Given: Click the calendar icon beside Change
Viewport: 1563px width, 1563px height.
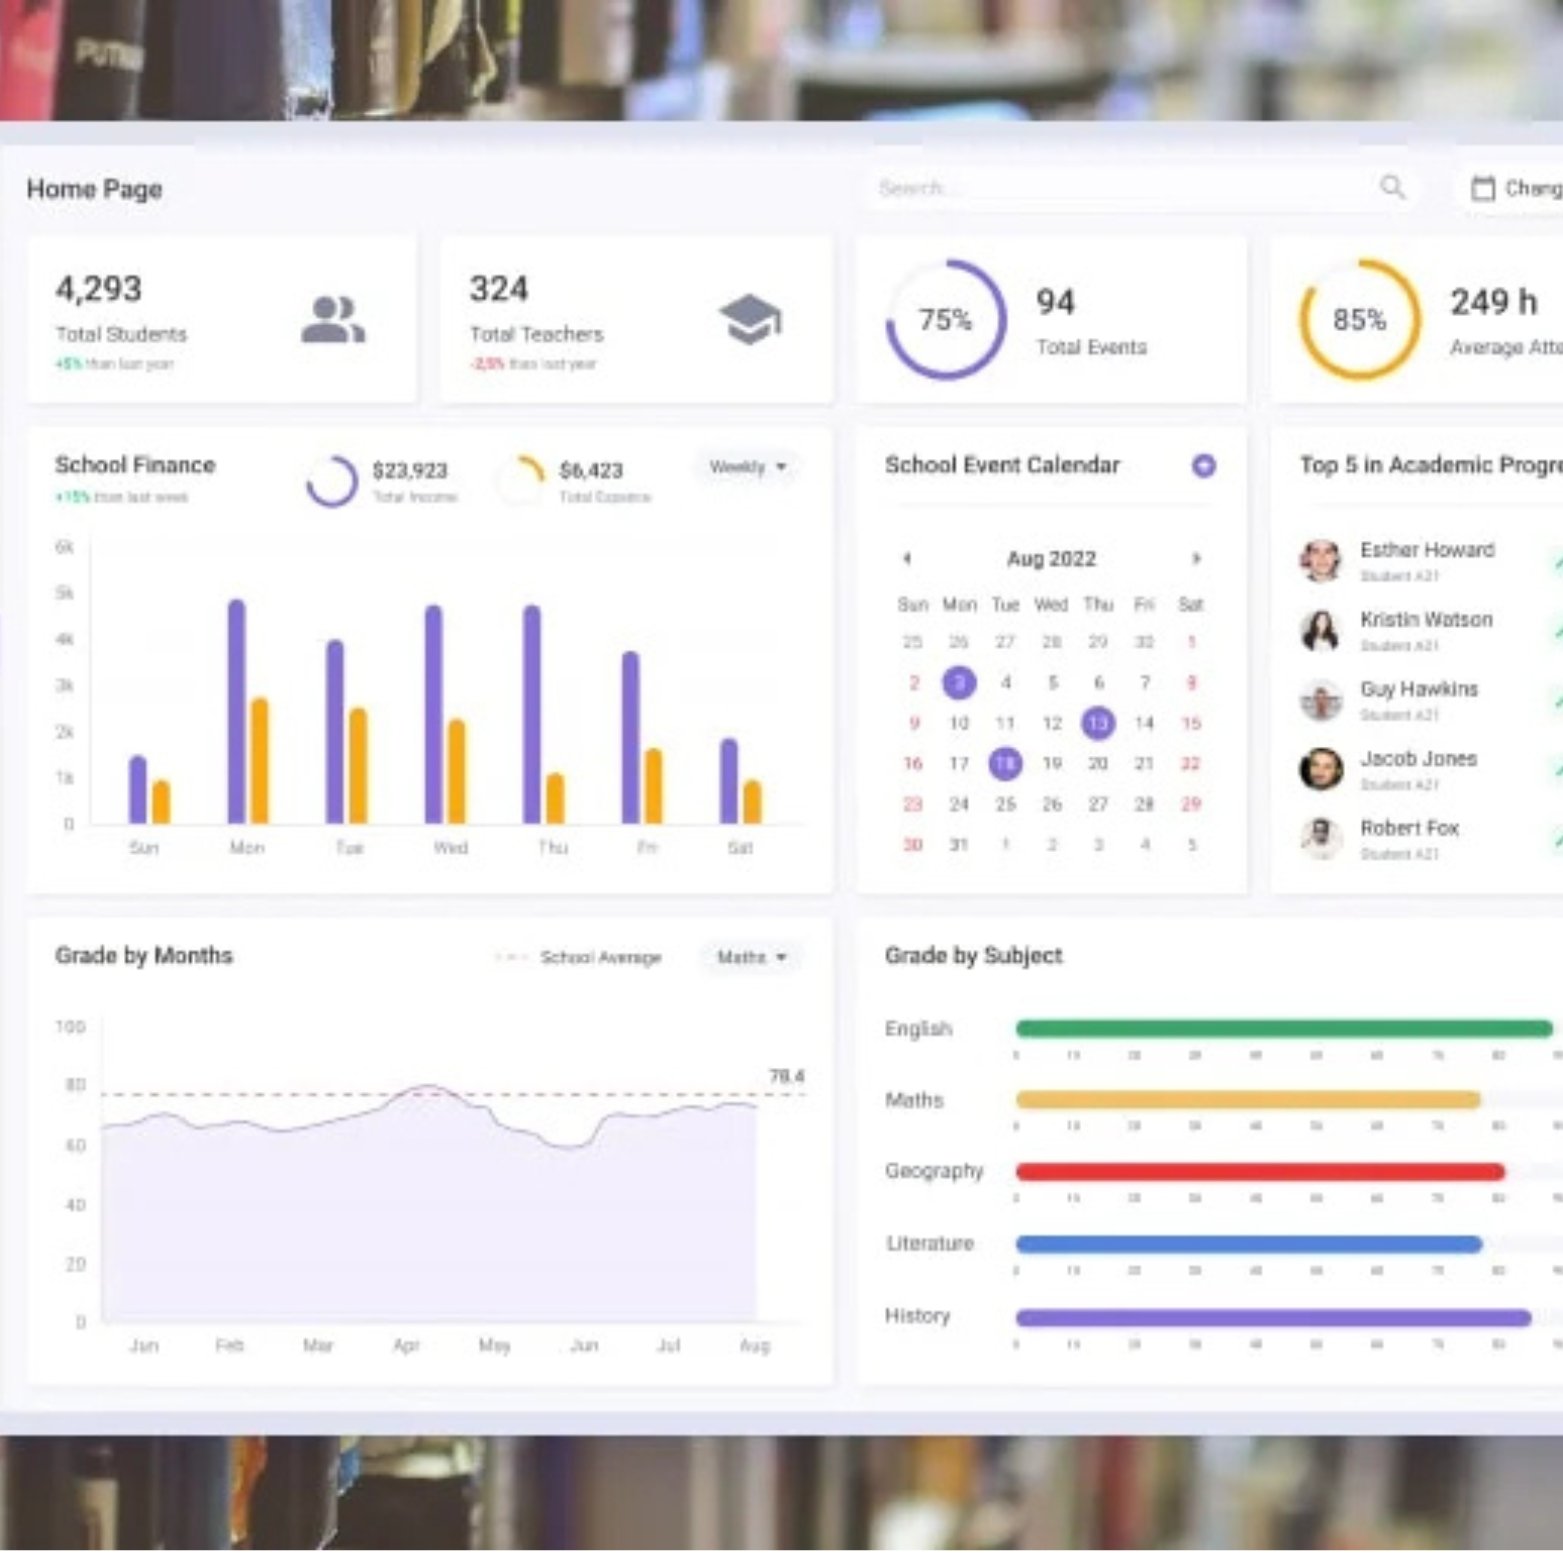Looking at the screenshot, I should click(1482, 188).
